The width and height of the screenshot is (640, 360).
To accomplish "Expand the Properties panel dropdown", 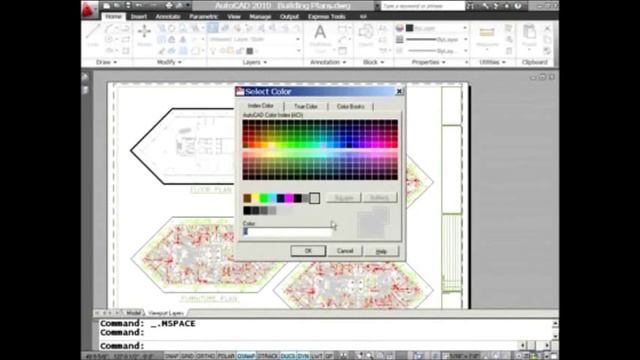I will 429,62.
